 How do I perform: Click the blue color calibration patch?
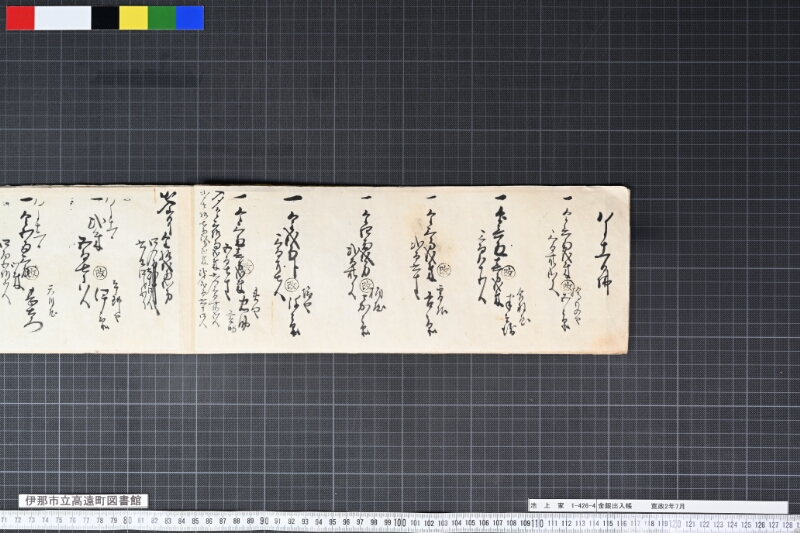pos(190,18)
